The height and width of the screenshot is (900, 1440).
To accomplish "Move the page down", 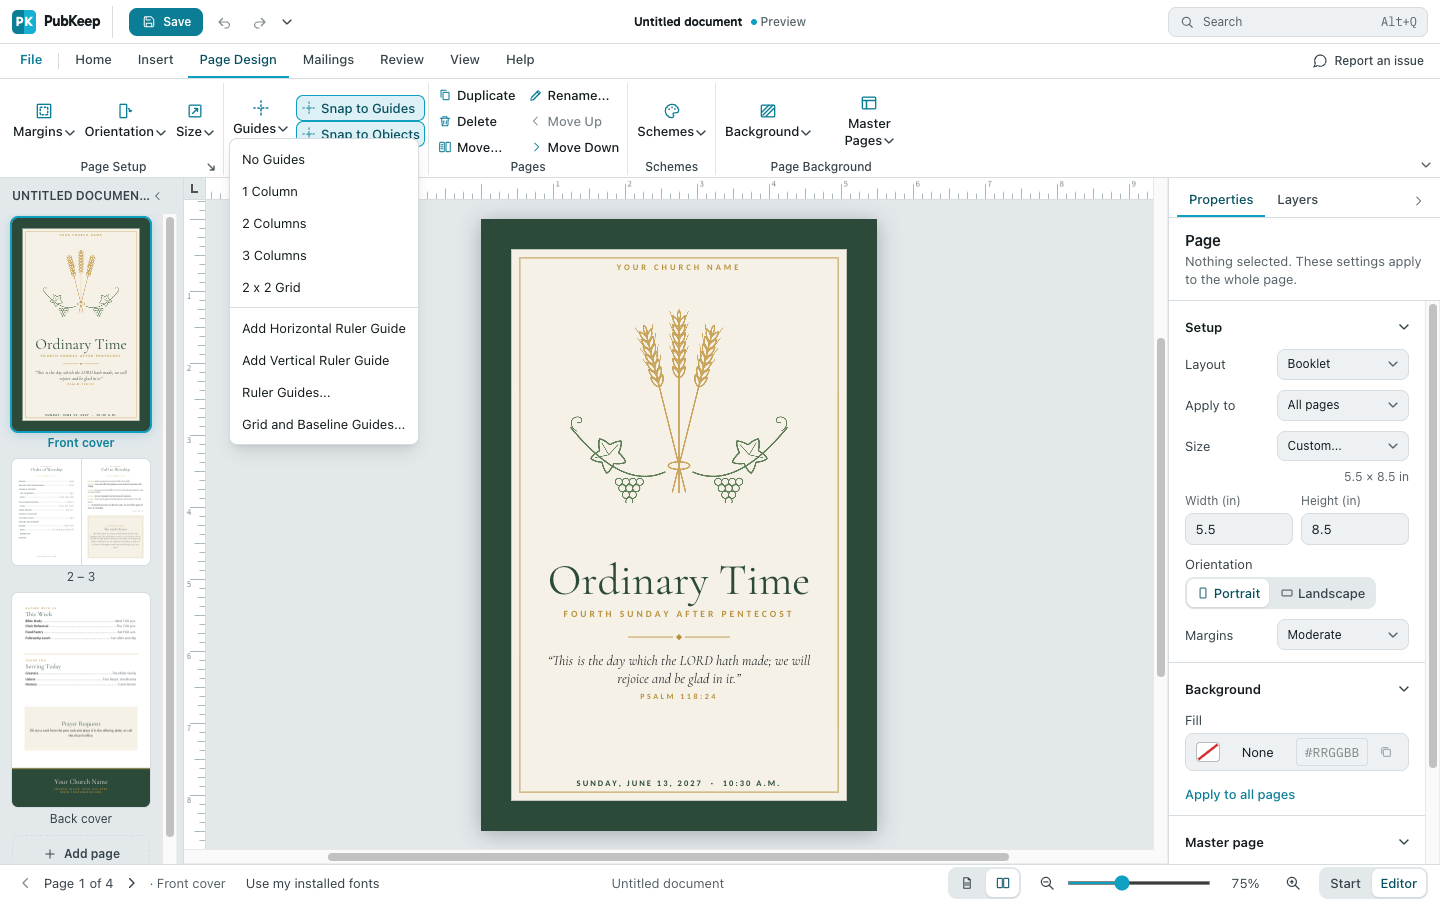I will (575, 148).
